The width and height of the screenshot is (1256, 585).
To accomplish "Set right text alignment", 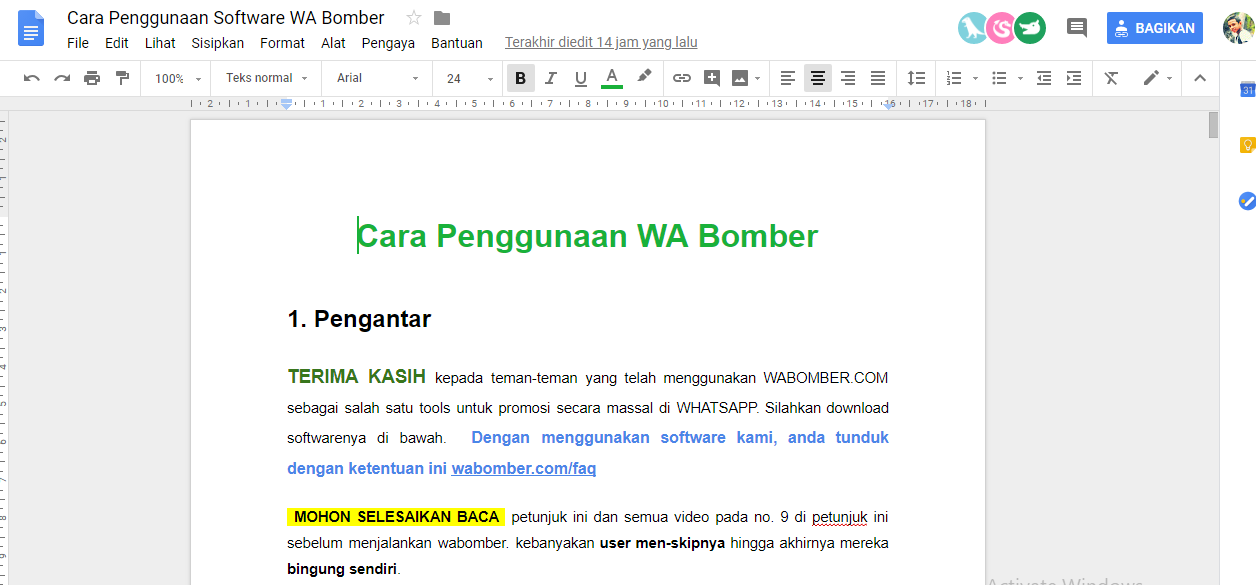I will (848, 78).
